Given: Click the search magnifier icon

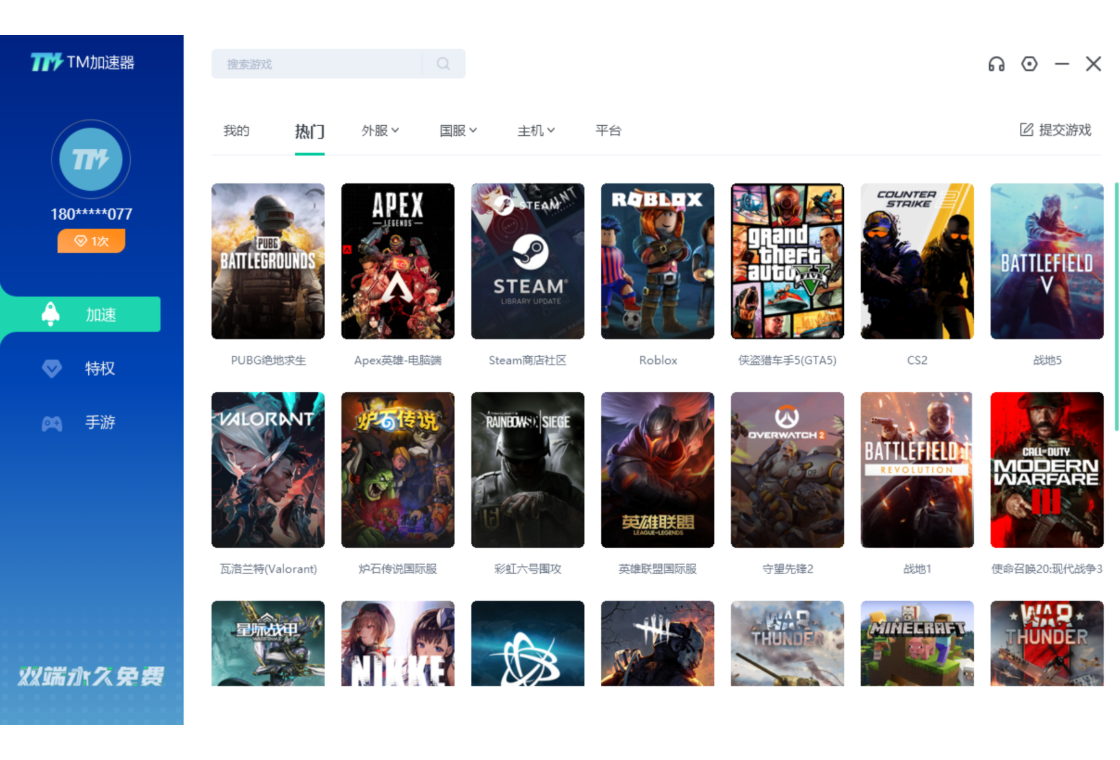Looking at the screenshot, I should 444,64.
